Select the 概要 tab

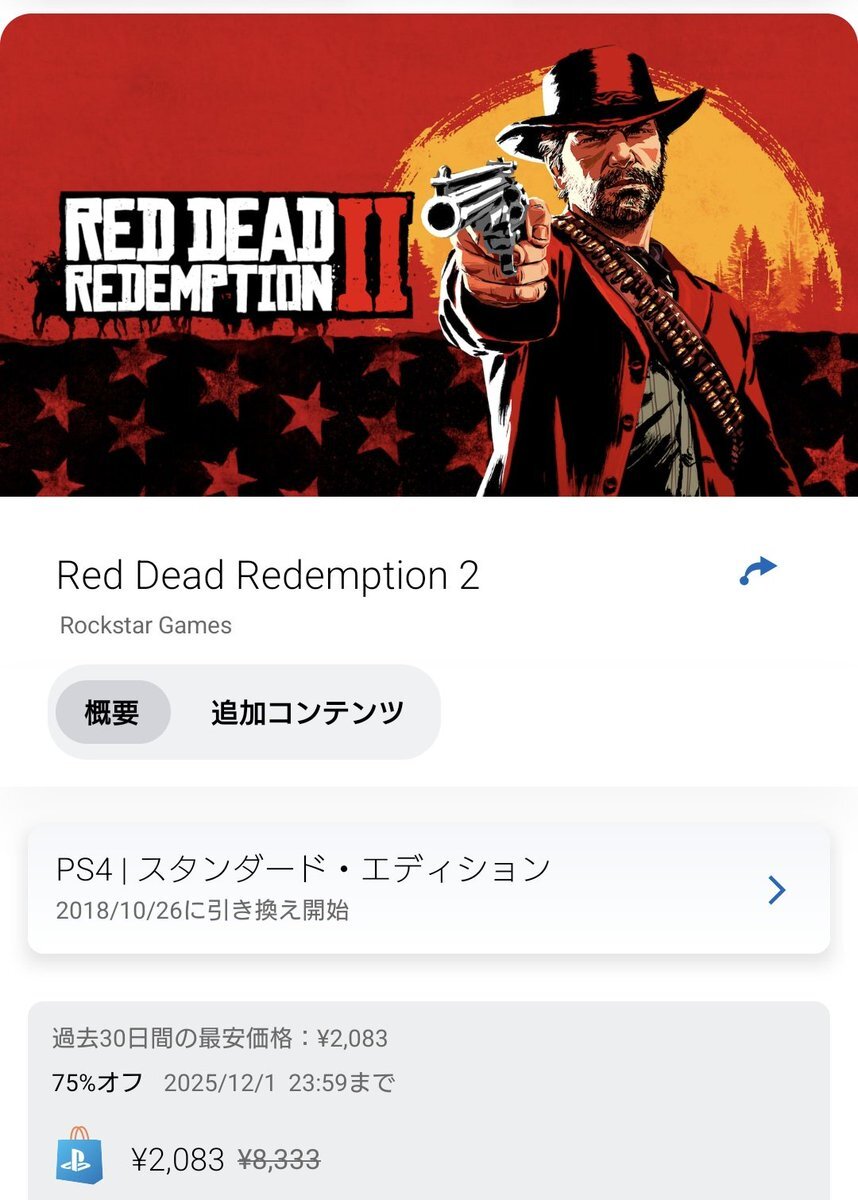(112, 712)
